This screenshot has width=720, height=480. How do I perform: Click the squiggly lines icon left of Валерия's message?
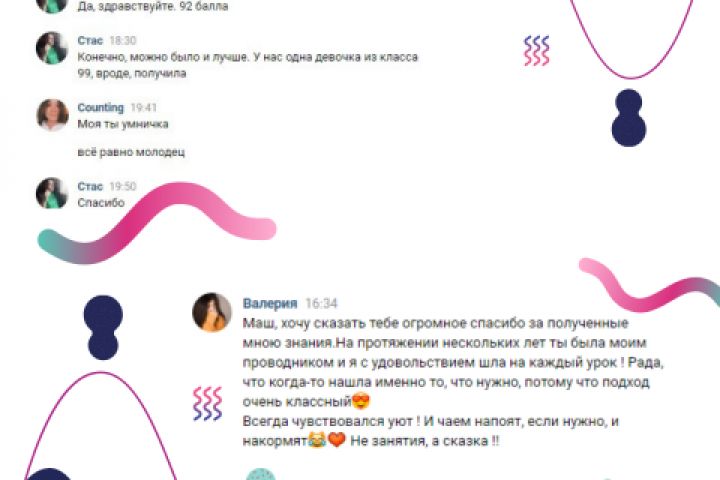tap(208, 404)
